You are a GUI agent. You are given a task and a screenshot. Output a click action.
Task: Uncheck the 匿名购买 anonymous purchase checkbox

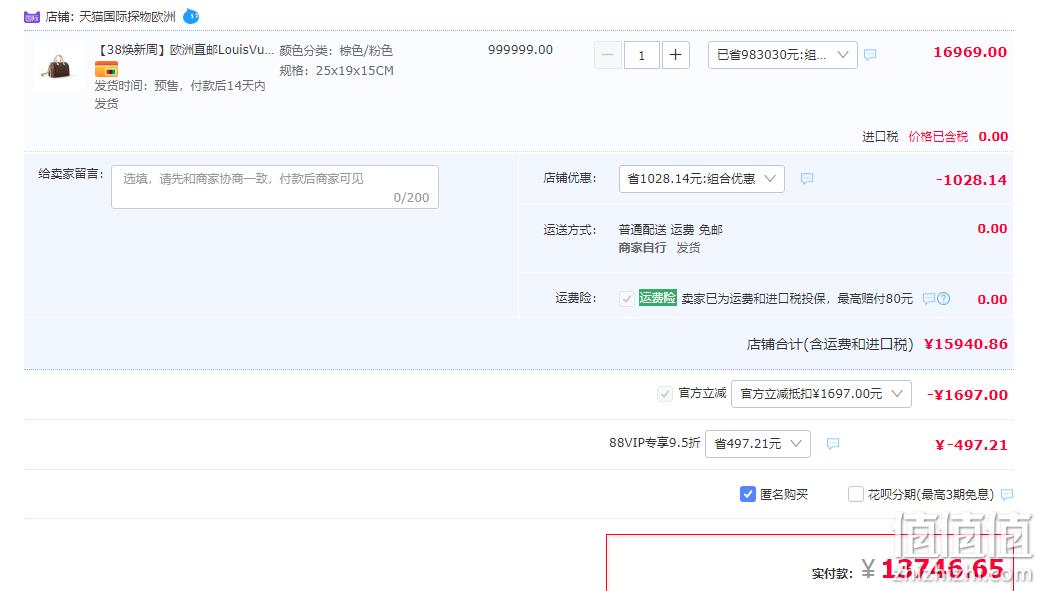coord(748,494)
